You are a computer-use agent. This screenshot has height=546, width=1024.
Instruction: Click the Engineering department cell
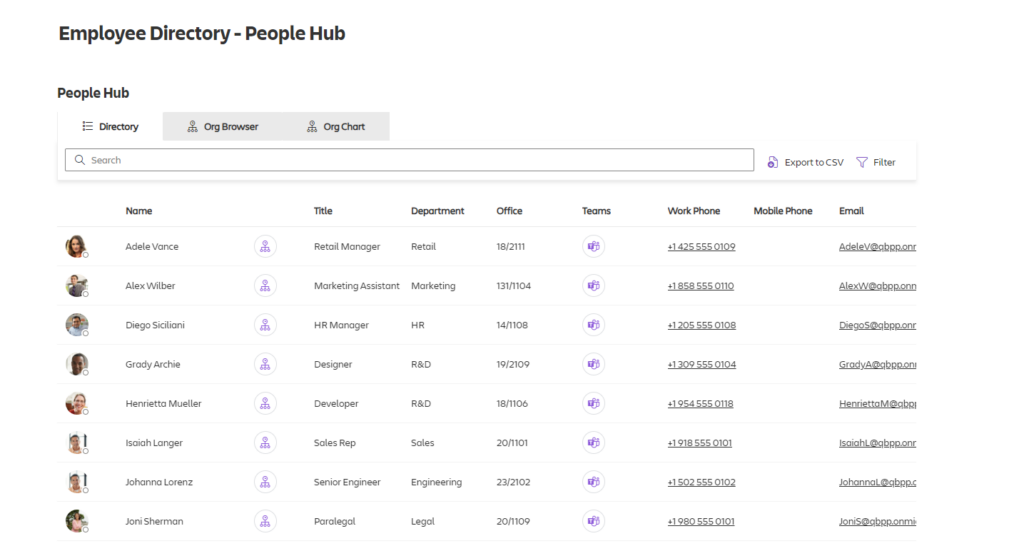[x=436, y=481]
